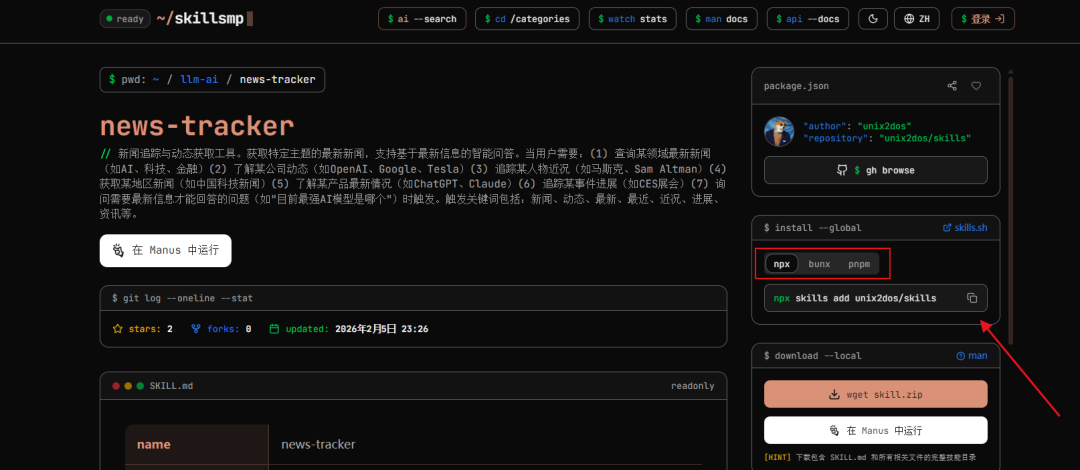Go to cd /categories page

click(x=528, y=19)
